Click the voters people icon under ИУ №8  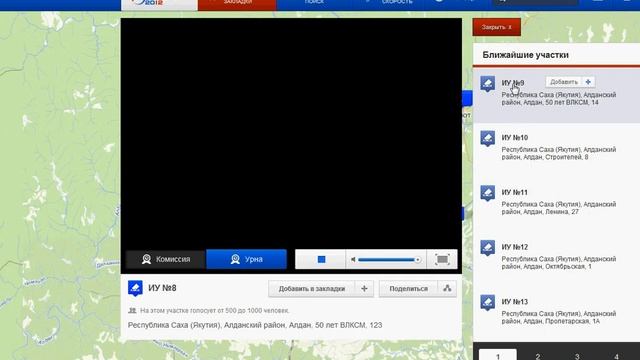(132, 311)
